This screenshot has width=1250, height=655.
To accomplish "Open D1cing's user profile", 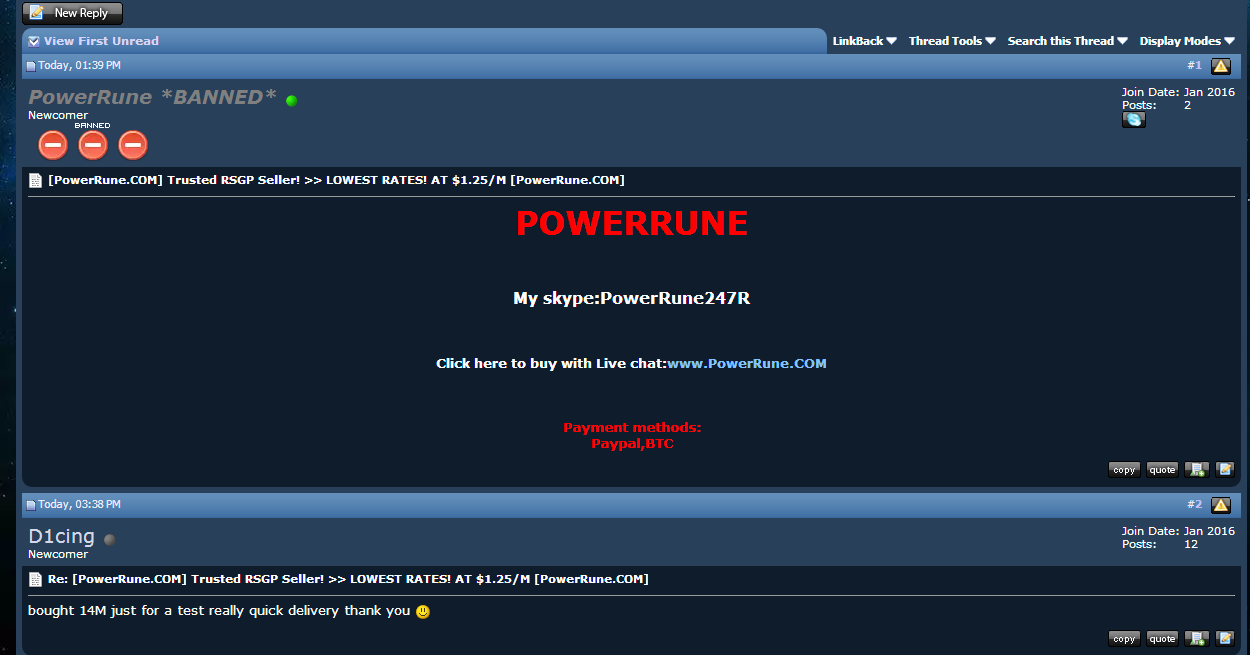I will (61, 537).
